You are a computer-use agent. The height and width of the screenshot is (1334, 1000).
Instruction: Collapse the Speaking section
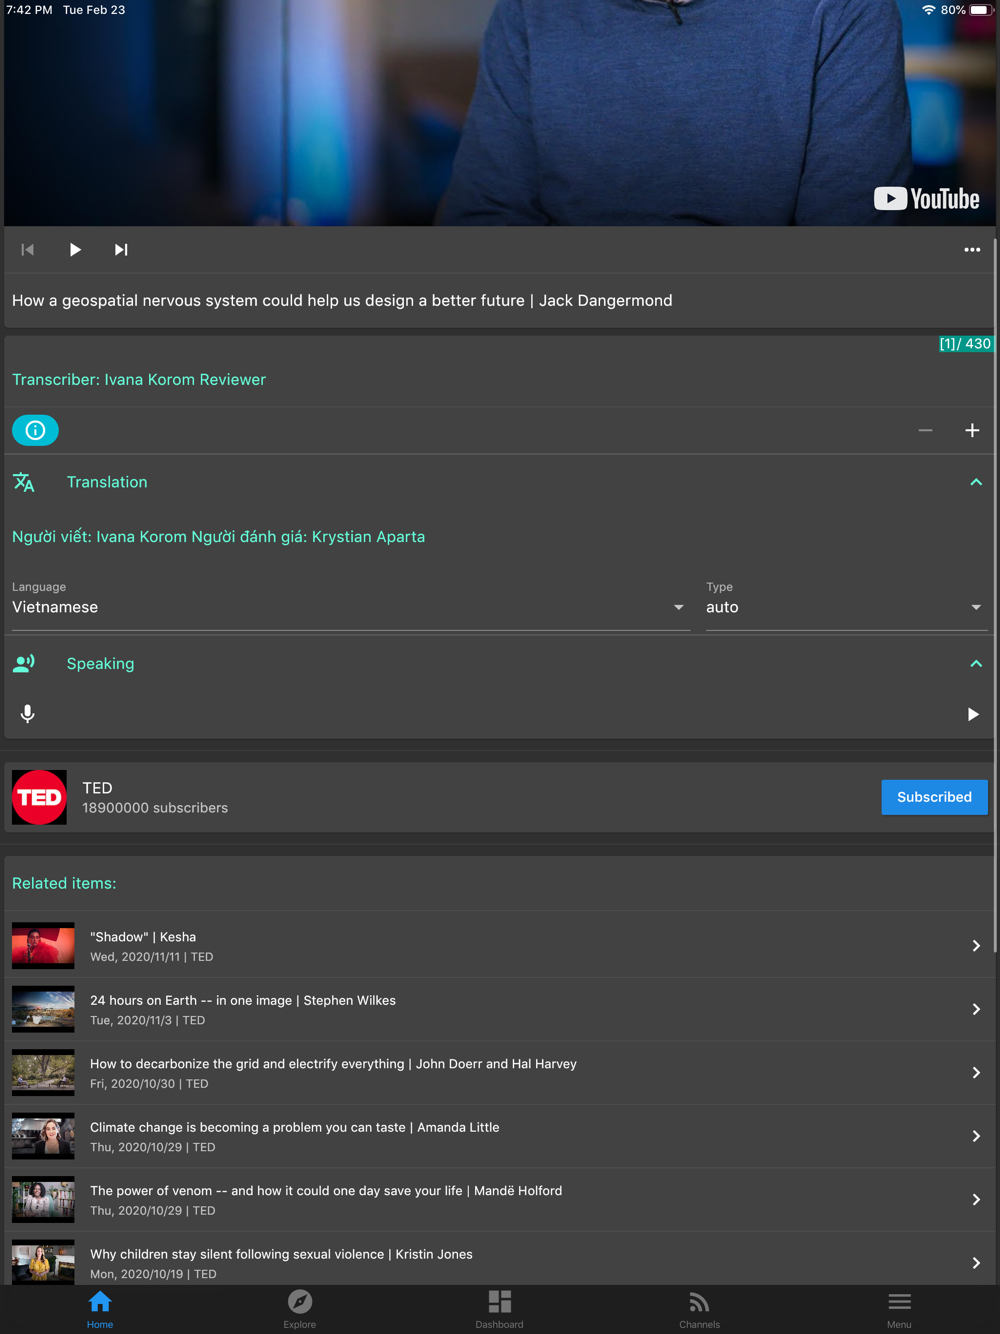click(975, 664)
